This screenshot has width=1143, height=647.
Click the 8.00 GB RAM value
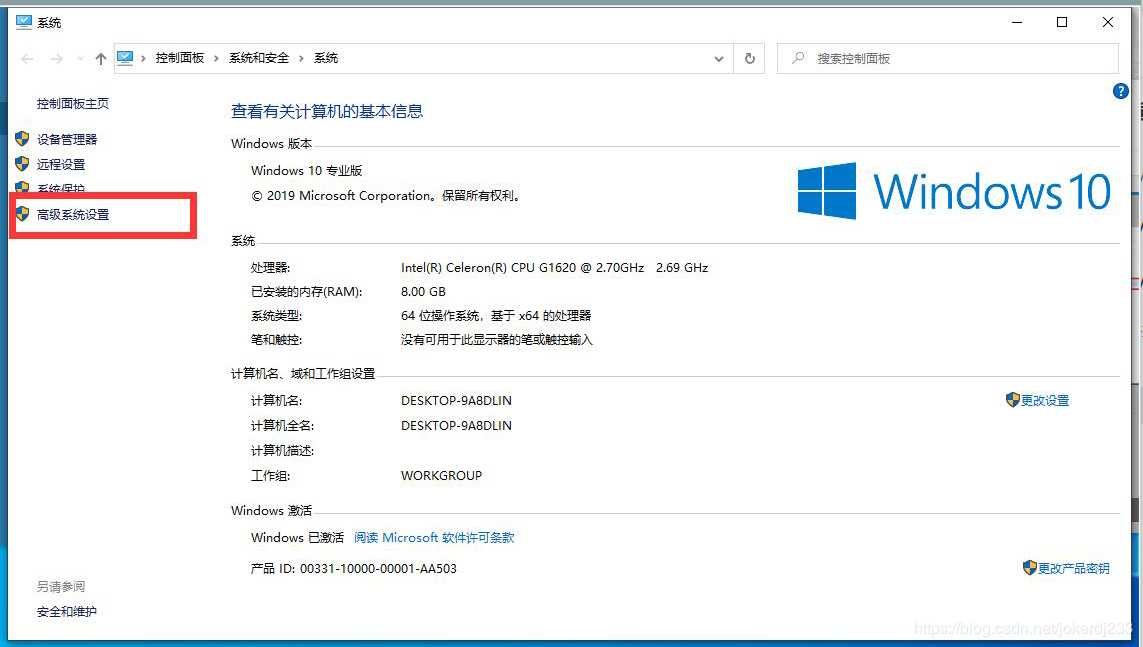[423, 291]
